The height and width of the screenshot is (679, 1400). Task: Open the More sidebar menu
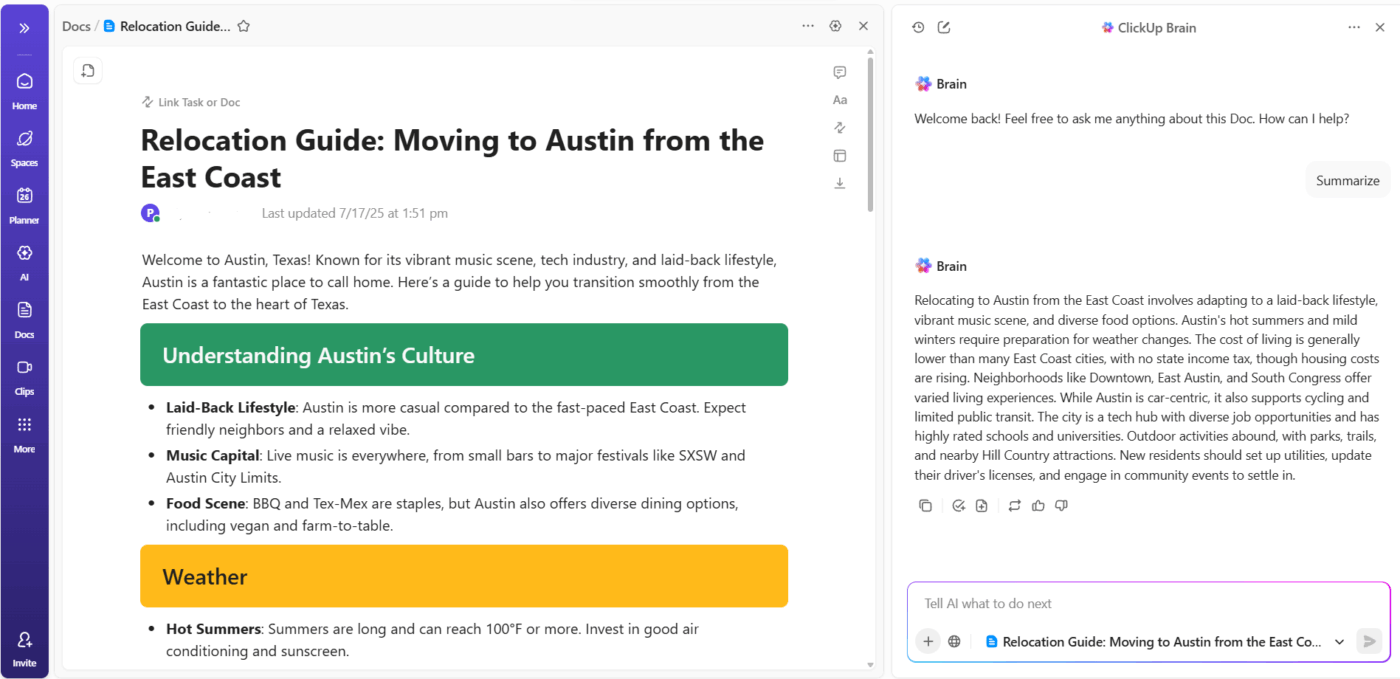(x=24, y=432)
